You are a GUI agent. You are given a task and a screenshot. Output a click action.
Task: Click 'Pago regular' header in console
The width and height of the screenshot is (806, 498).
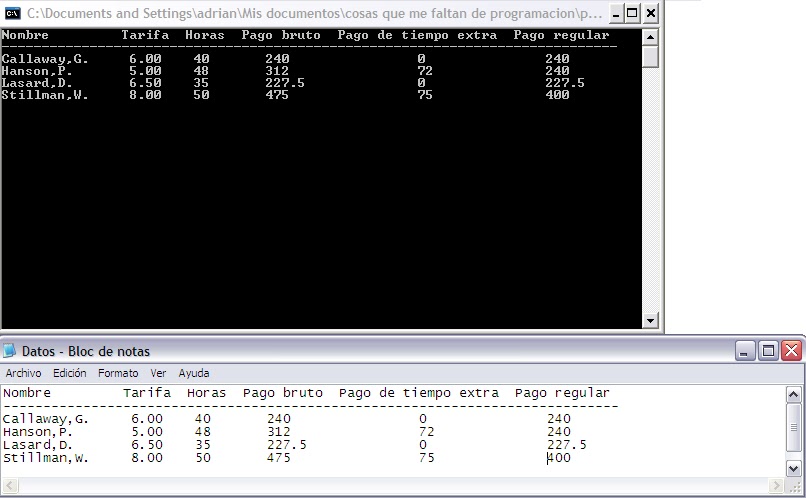click(x=561, y=36)
